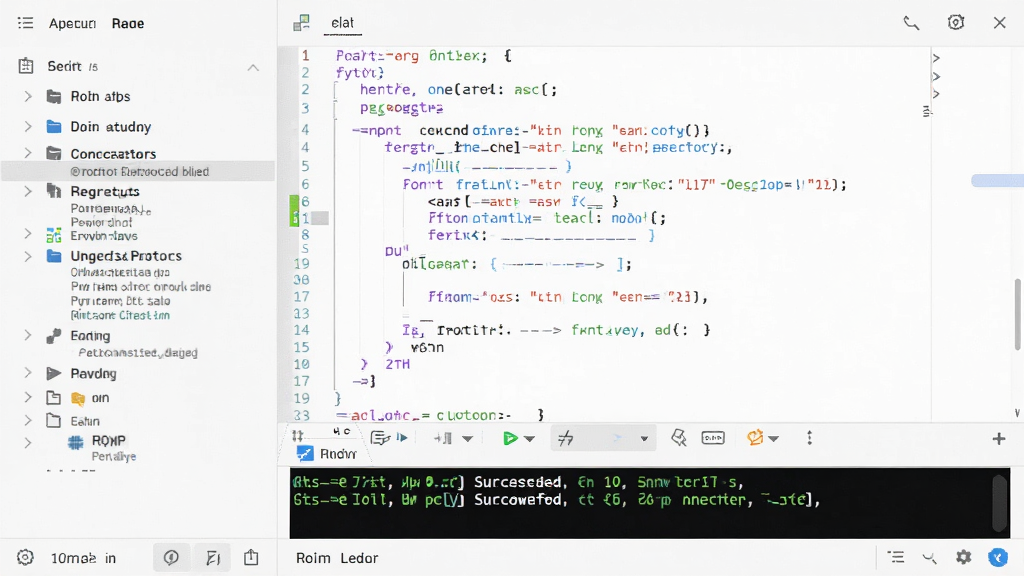Image resolution: width=1024 pixels, height=576 pixels.
Task: Select the Eoding tree item
Action: 90,336
